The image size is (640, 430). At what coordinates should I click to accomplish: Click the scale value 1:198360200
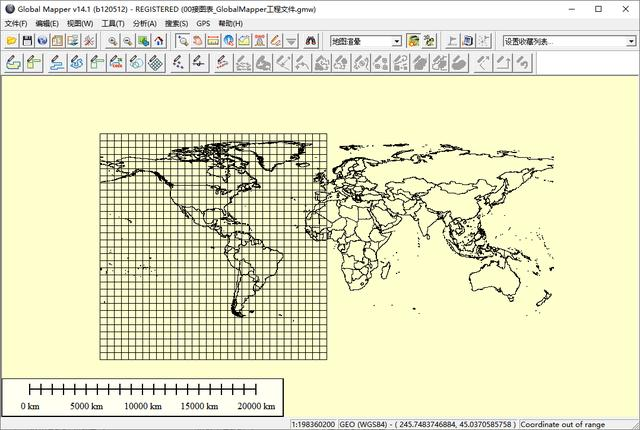(313, 425)
